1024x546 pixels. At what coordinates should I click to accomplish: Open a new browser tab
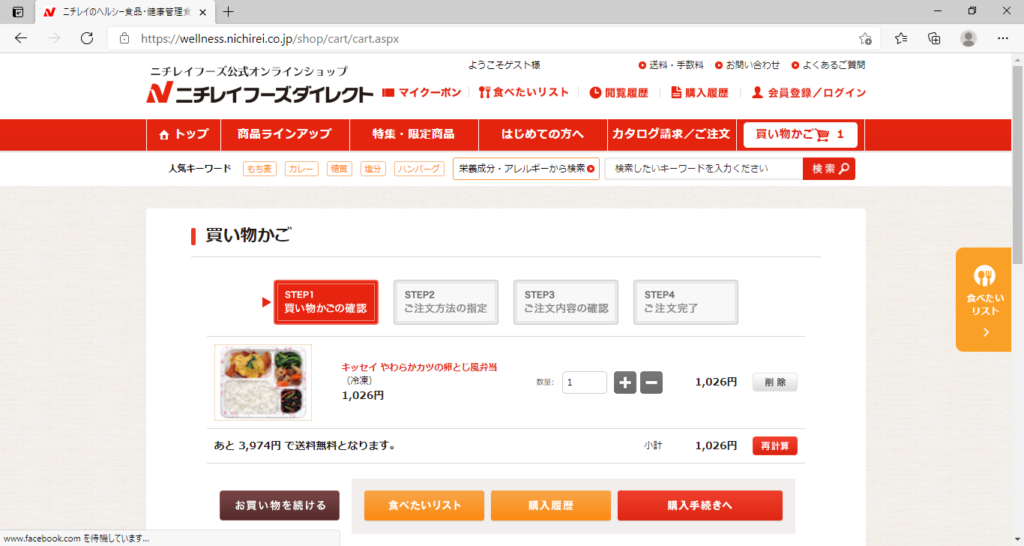pyautogui.click(x=228, y=12)
